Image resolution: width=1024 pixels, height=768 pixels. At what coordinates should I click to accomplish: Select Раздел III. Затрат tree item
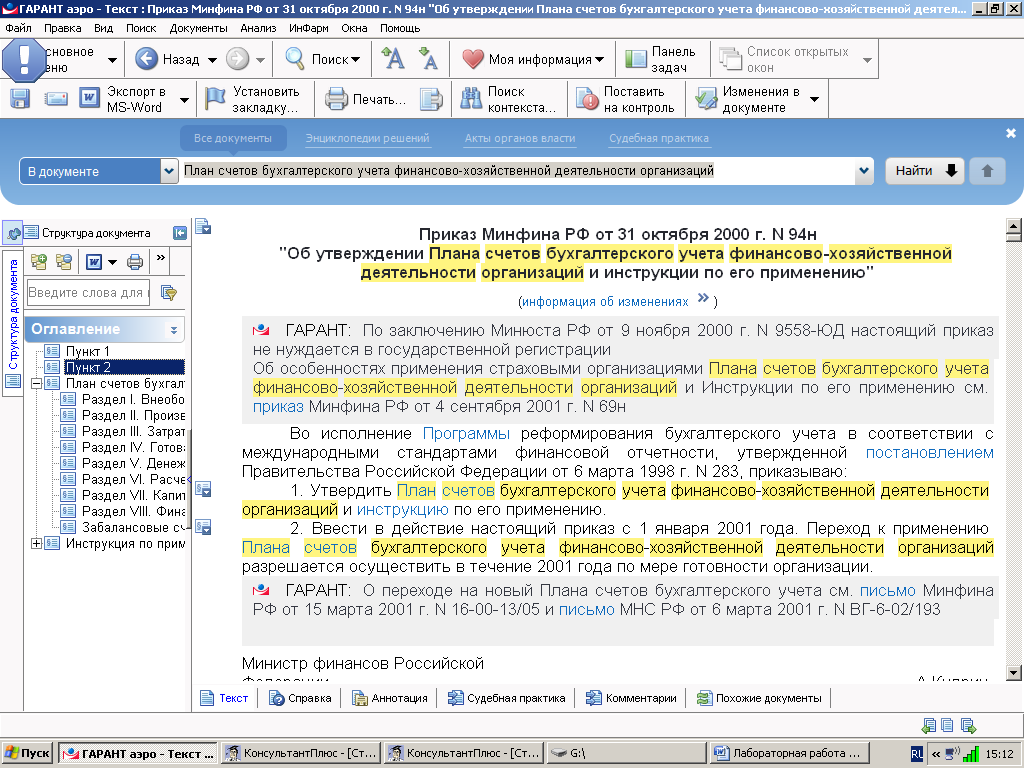pos(133,431)
